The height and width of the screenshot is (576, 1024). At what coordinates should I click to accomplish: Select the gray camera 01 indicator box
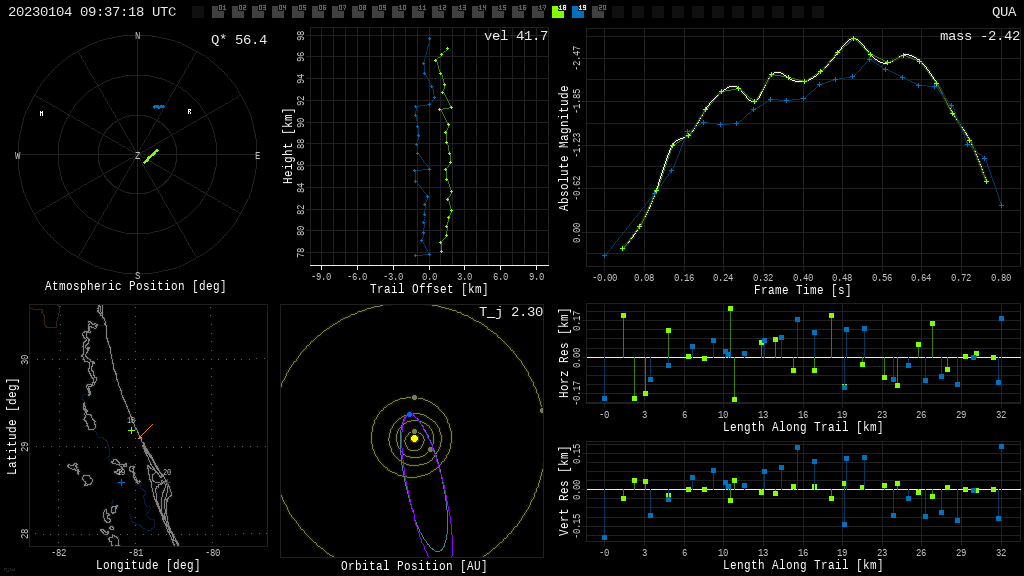point(218,12)
